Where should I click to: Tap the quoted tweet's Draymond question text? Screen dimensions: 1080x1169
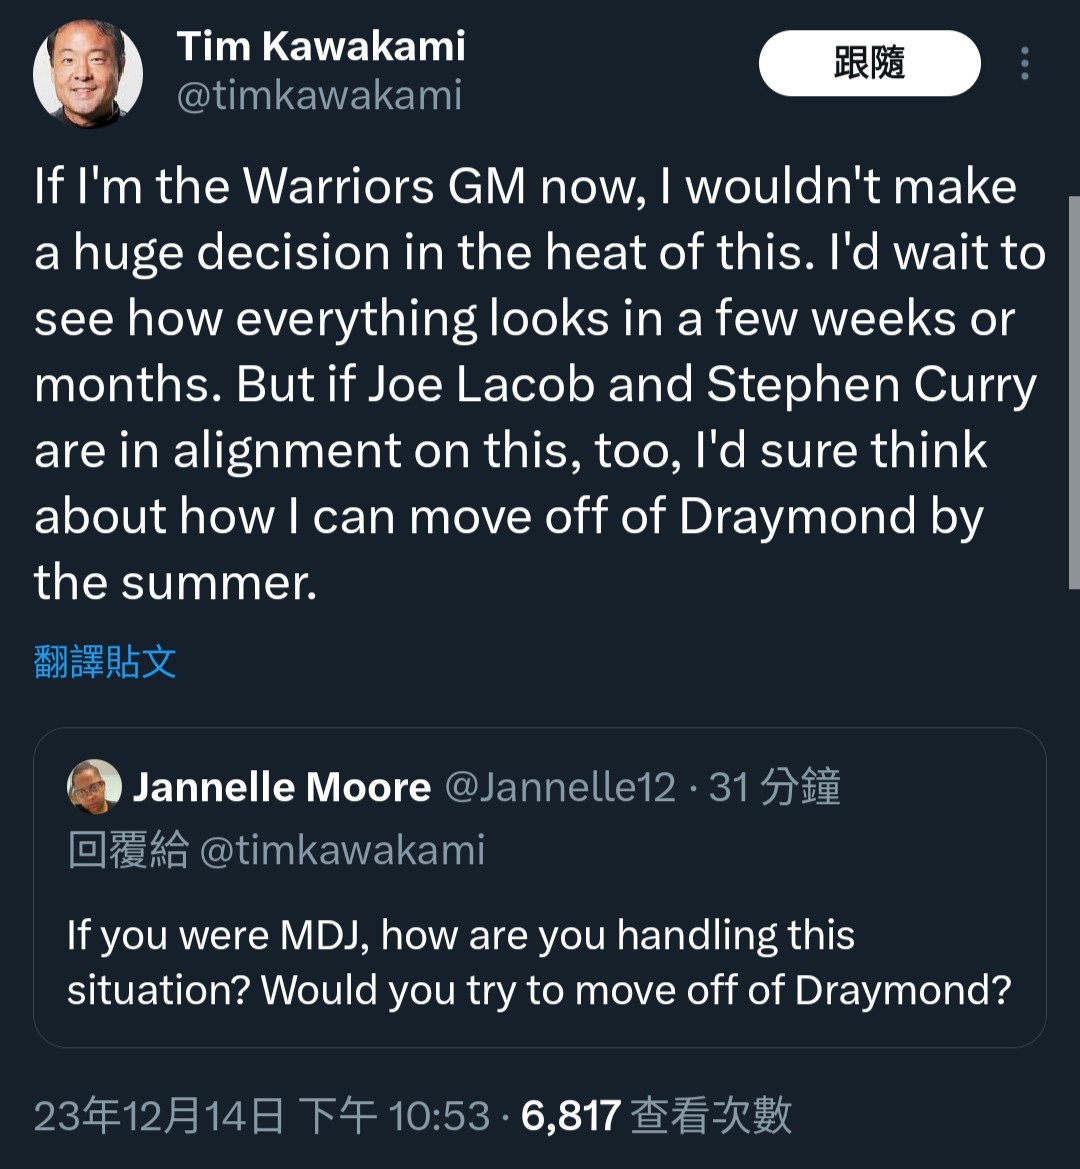point(539,962)
